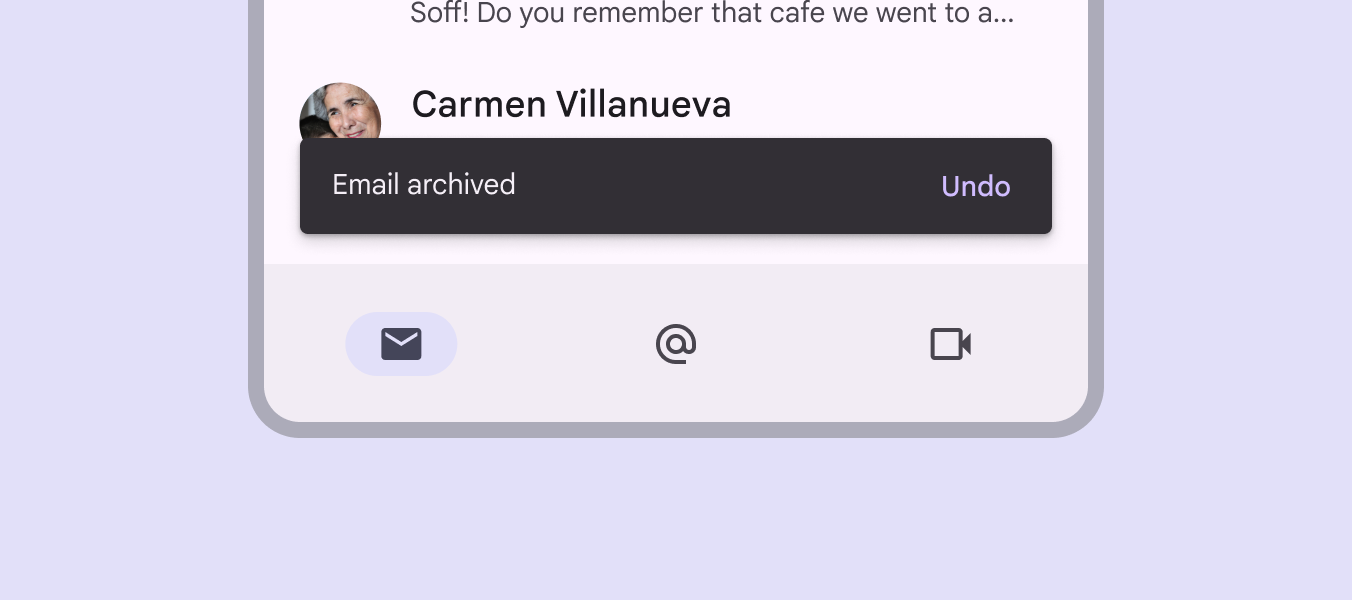Click the Carmen Villanueva sender name
Image resolution: width=1352 pixels, height=600 pixels.
(x=571, y=105)
